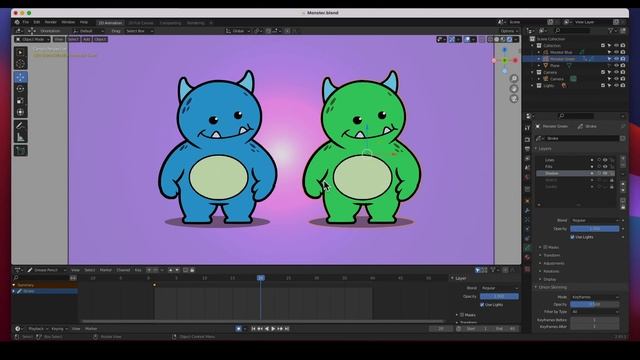Click the blue Z axis gizmo ball
The height and width of the screenshot is (360, 640).
click(505, 50)
